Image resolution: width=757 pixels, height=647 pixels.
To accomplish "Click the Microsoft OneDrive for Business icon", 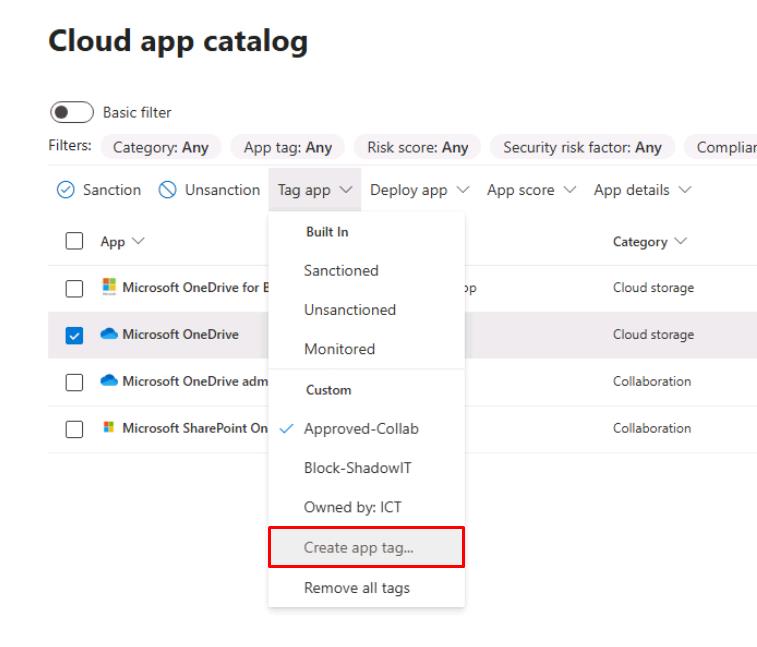I will point(109,288).
